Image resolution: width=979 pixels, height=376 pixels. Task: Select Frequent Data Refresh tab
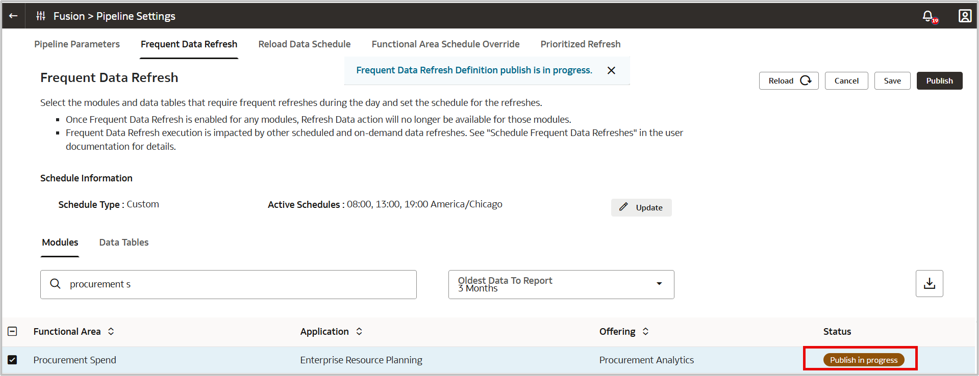[189, 44]
